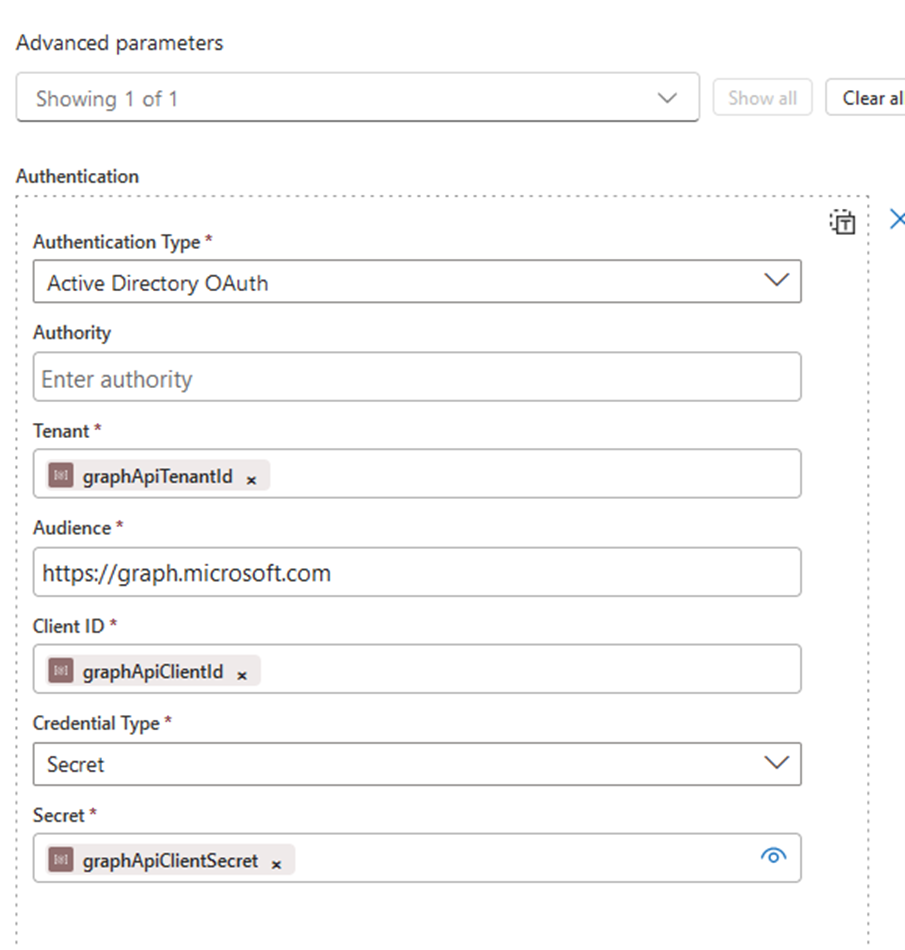Remove the graphApiTenantId token
Image resolution: width=905 pixels, height=950 pixels.
pos(251,478)
